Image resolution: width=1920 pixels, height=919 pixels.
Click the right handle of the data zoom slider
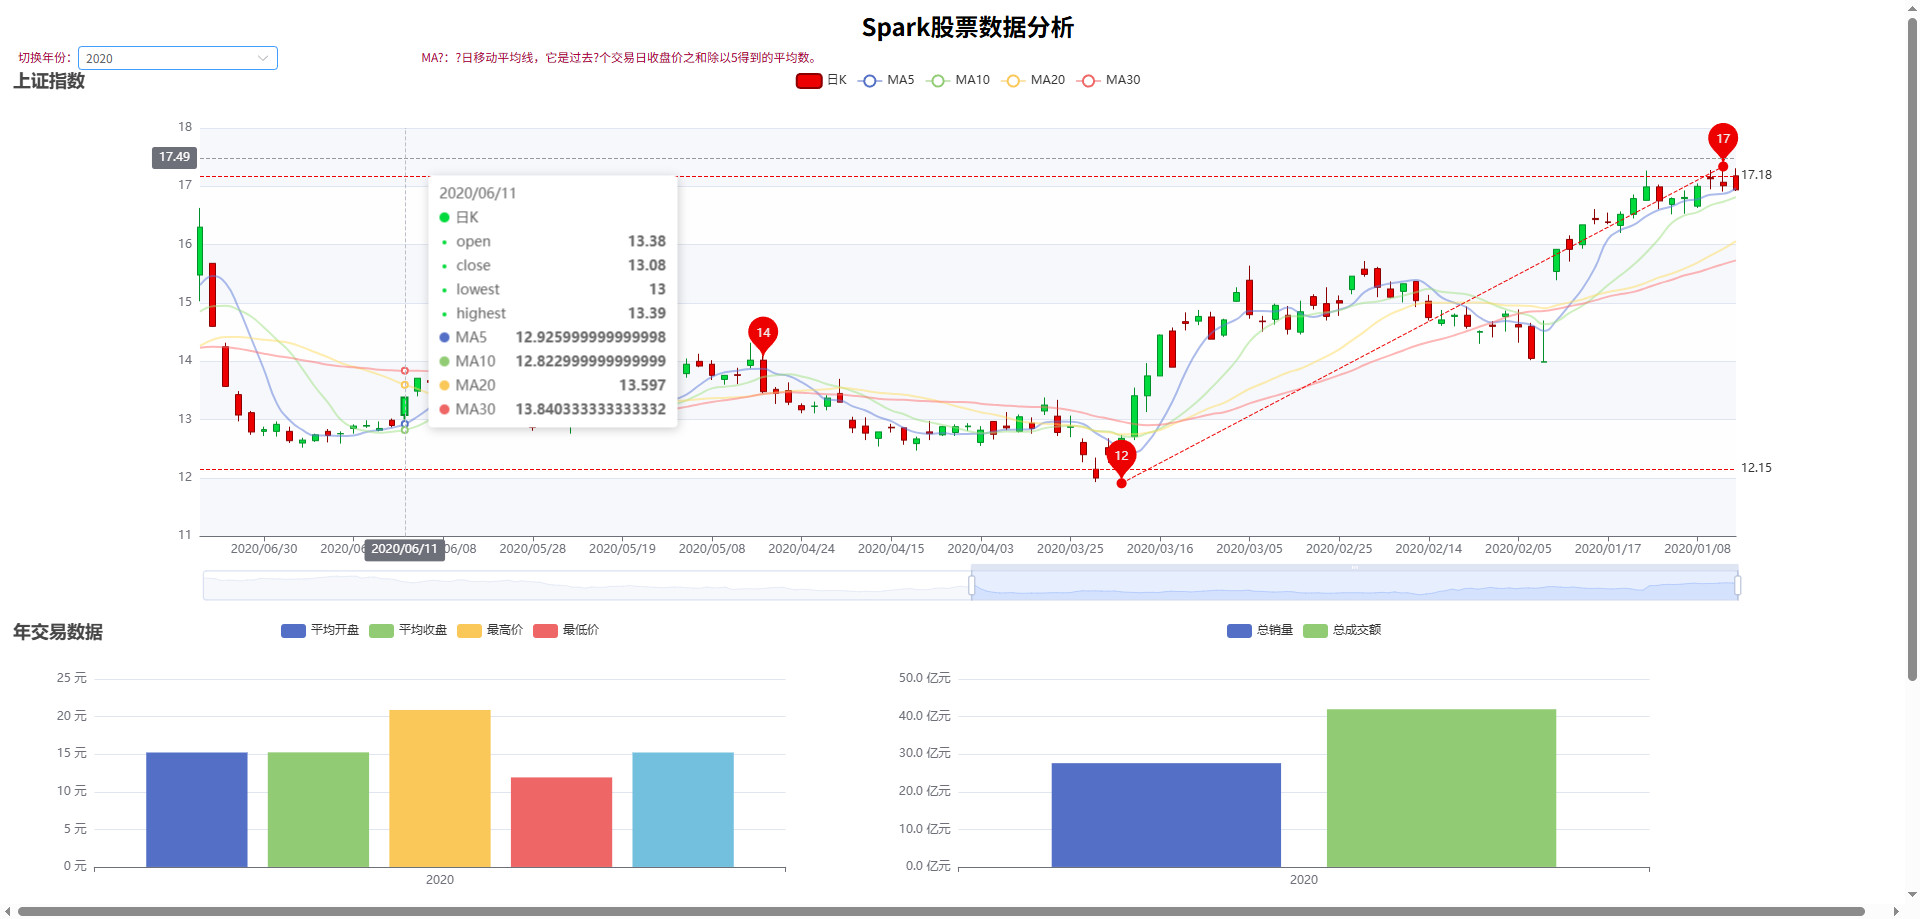click(1738, 585)
